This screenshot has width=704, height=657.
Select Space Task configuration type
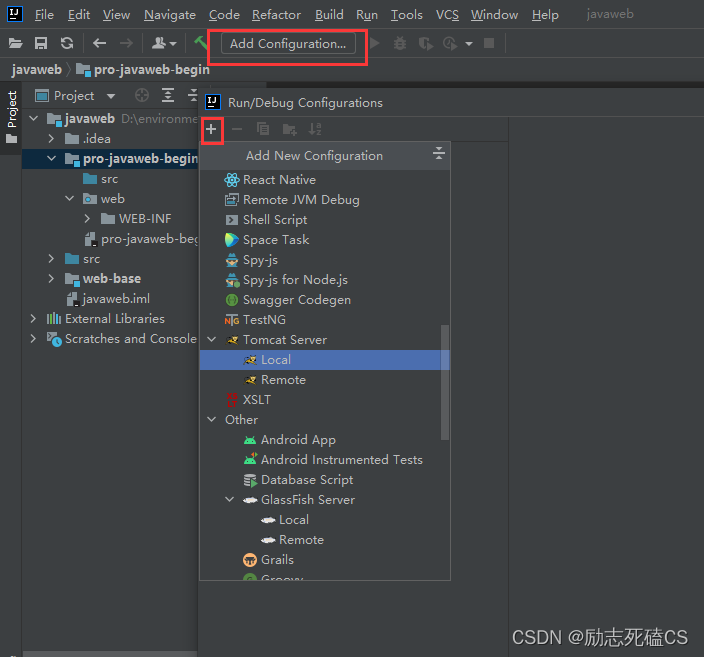325,240
